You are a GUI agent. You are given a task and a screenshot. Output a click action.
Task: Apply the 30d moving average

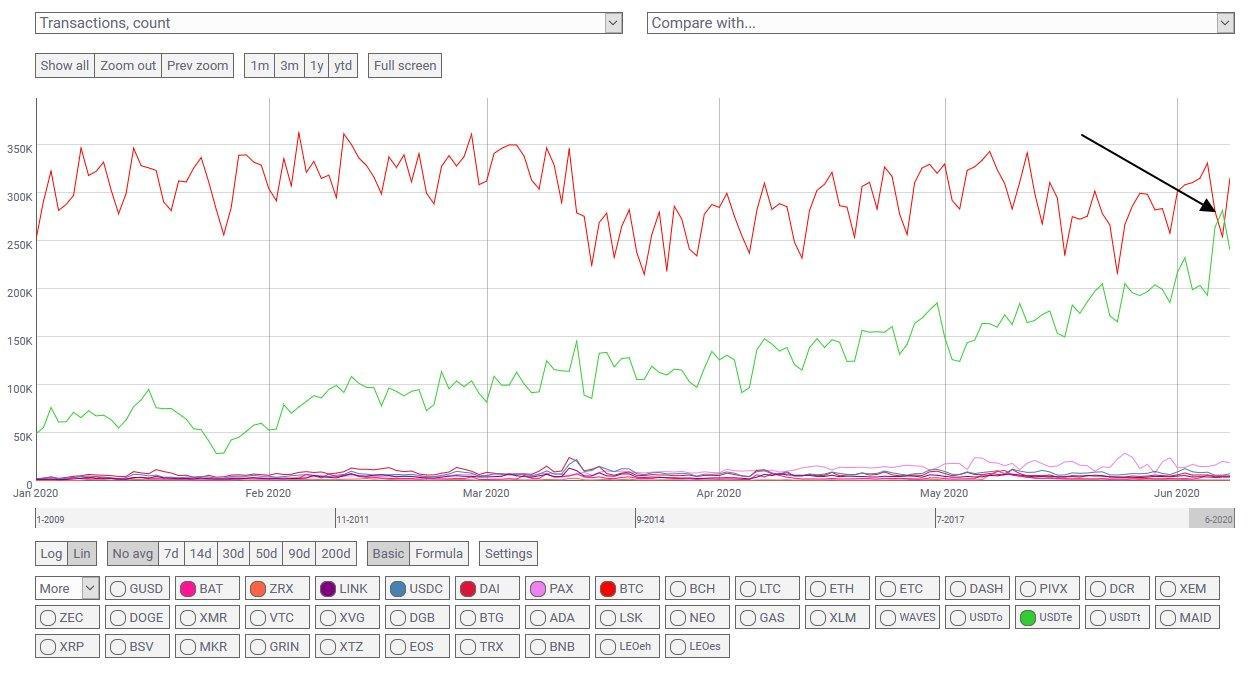(x=233, y=553)
